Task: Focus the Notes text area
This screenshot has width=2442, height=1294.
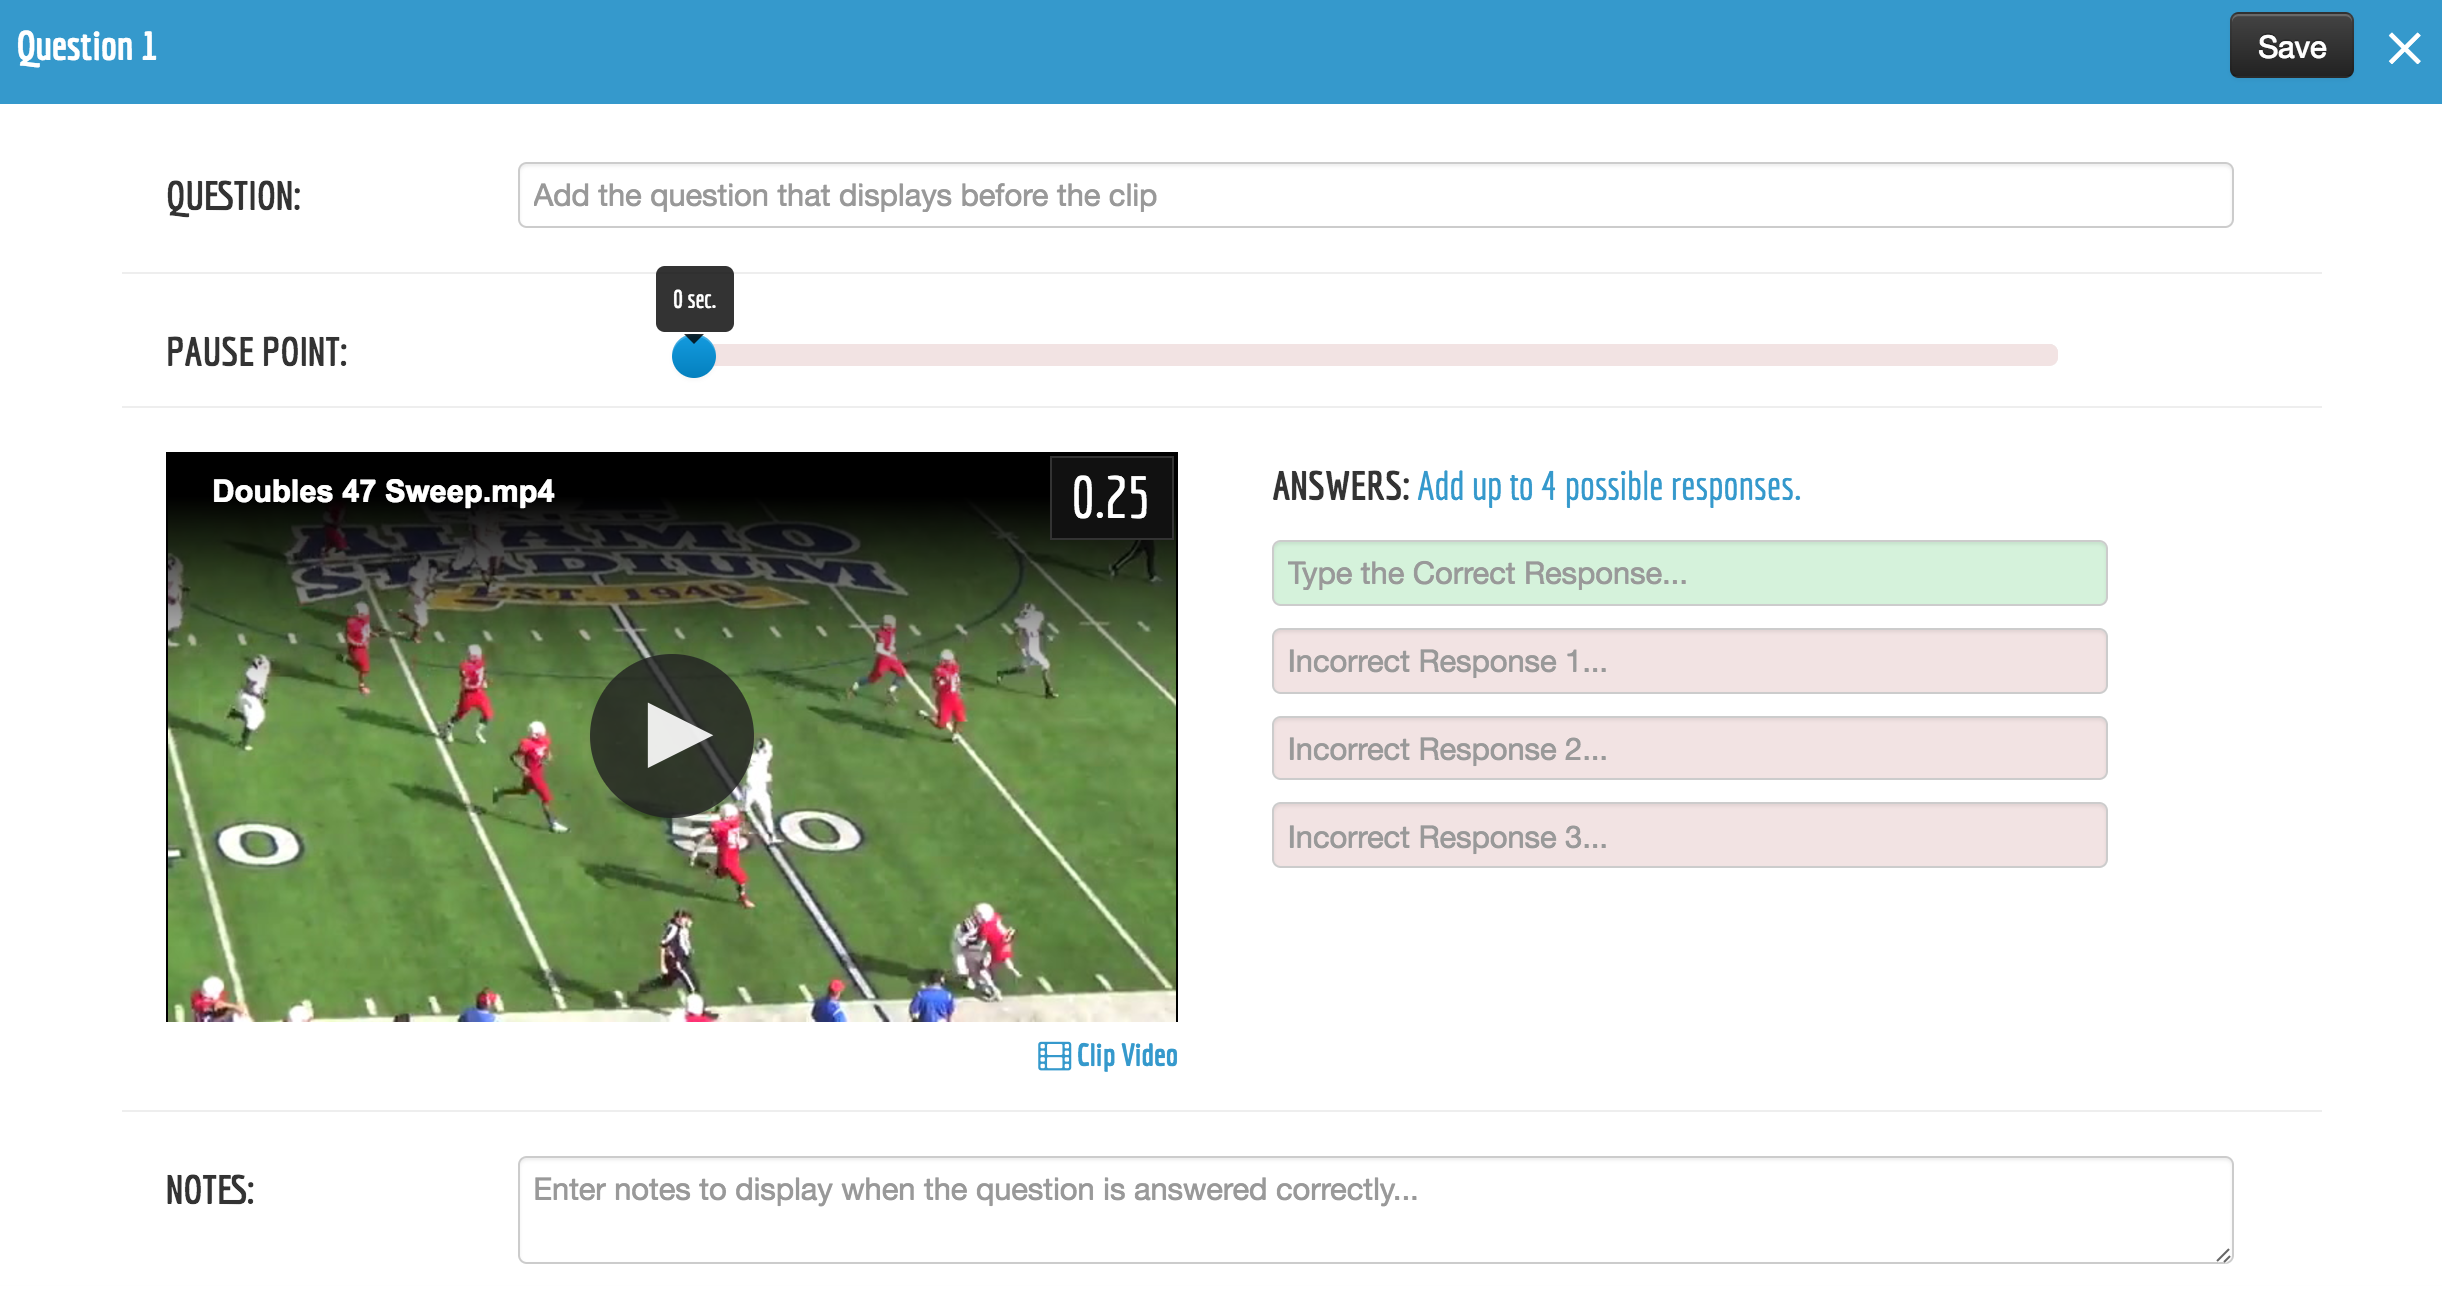Action: coord(1374,1209)
